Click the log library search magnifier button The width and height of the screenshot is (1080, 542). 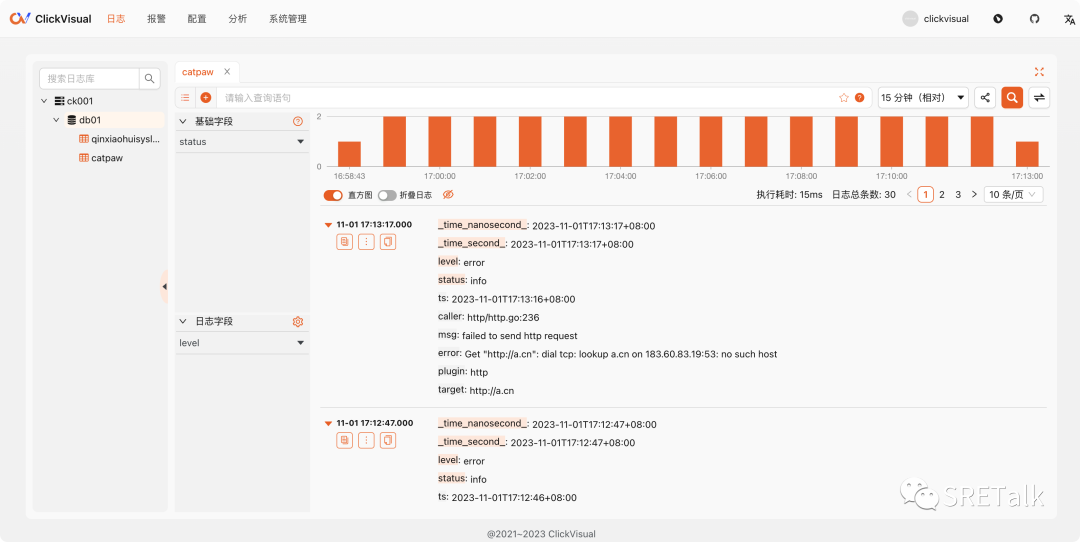coord(150,79)
